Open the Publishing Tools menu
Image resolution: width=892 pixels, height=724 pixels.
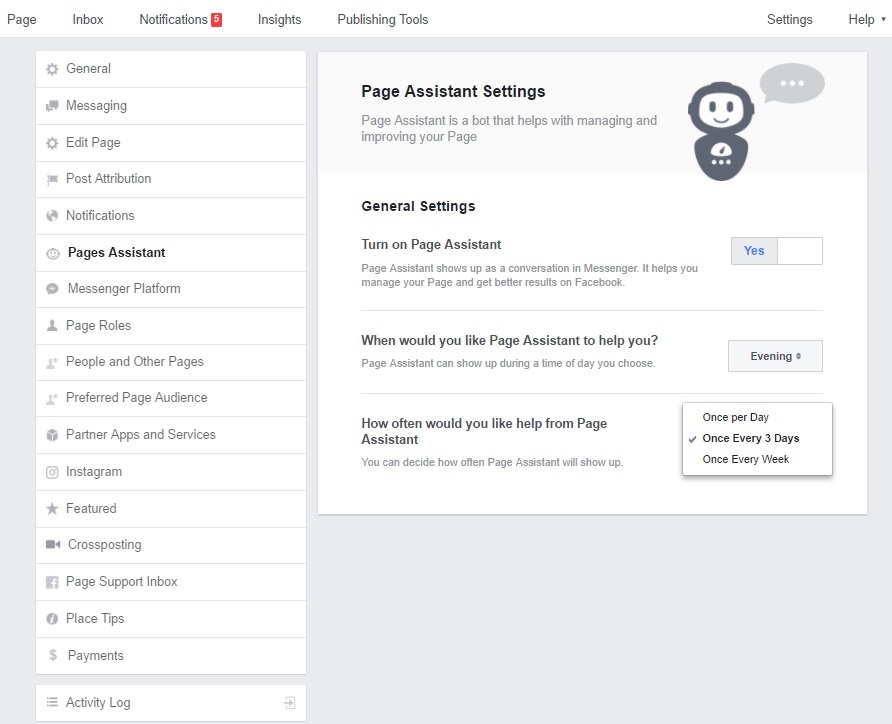coord(382,19)
